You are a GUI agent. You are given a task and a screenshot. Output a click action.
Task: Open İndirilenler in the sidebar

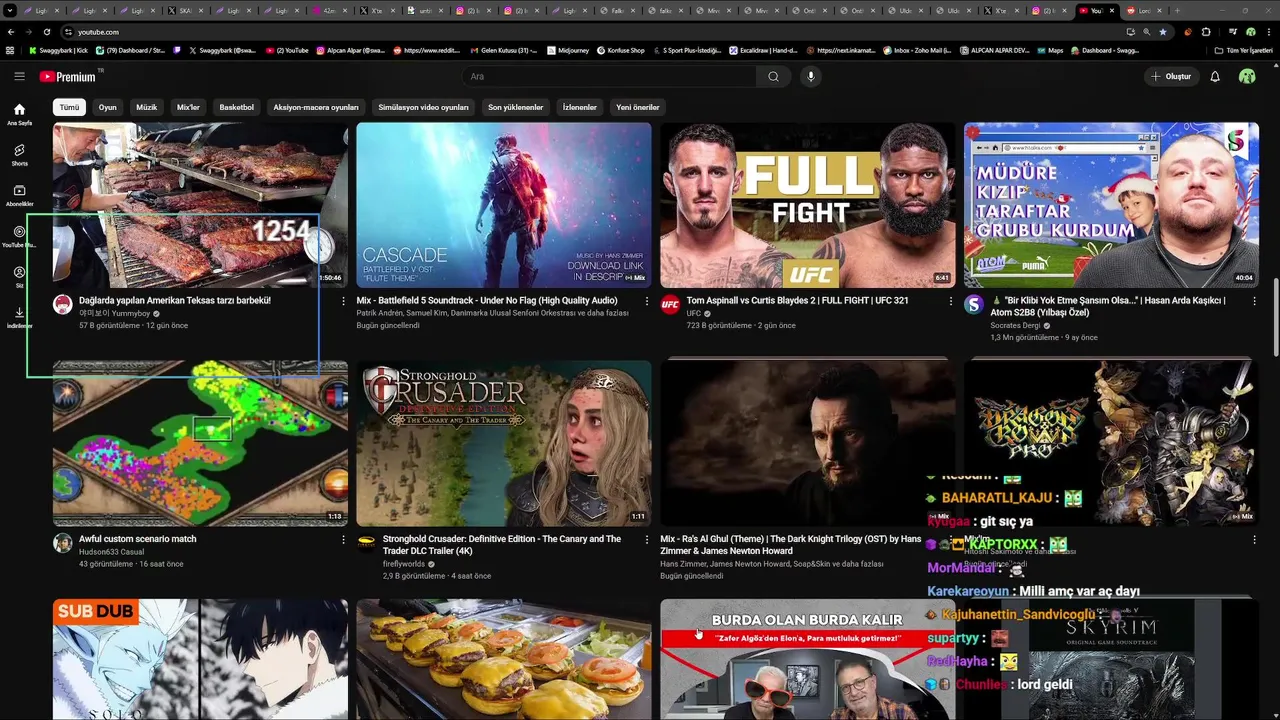[x=19, y=318]
